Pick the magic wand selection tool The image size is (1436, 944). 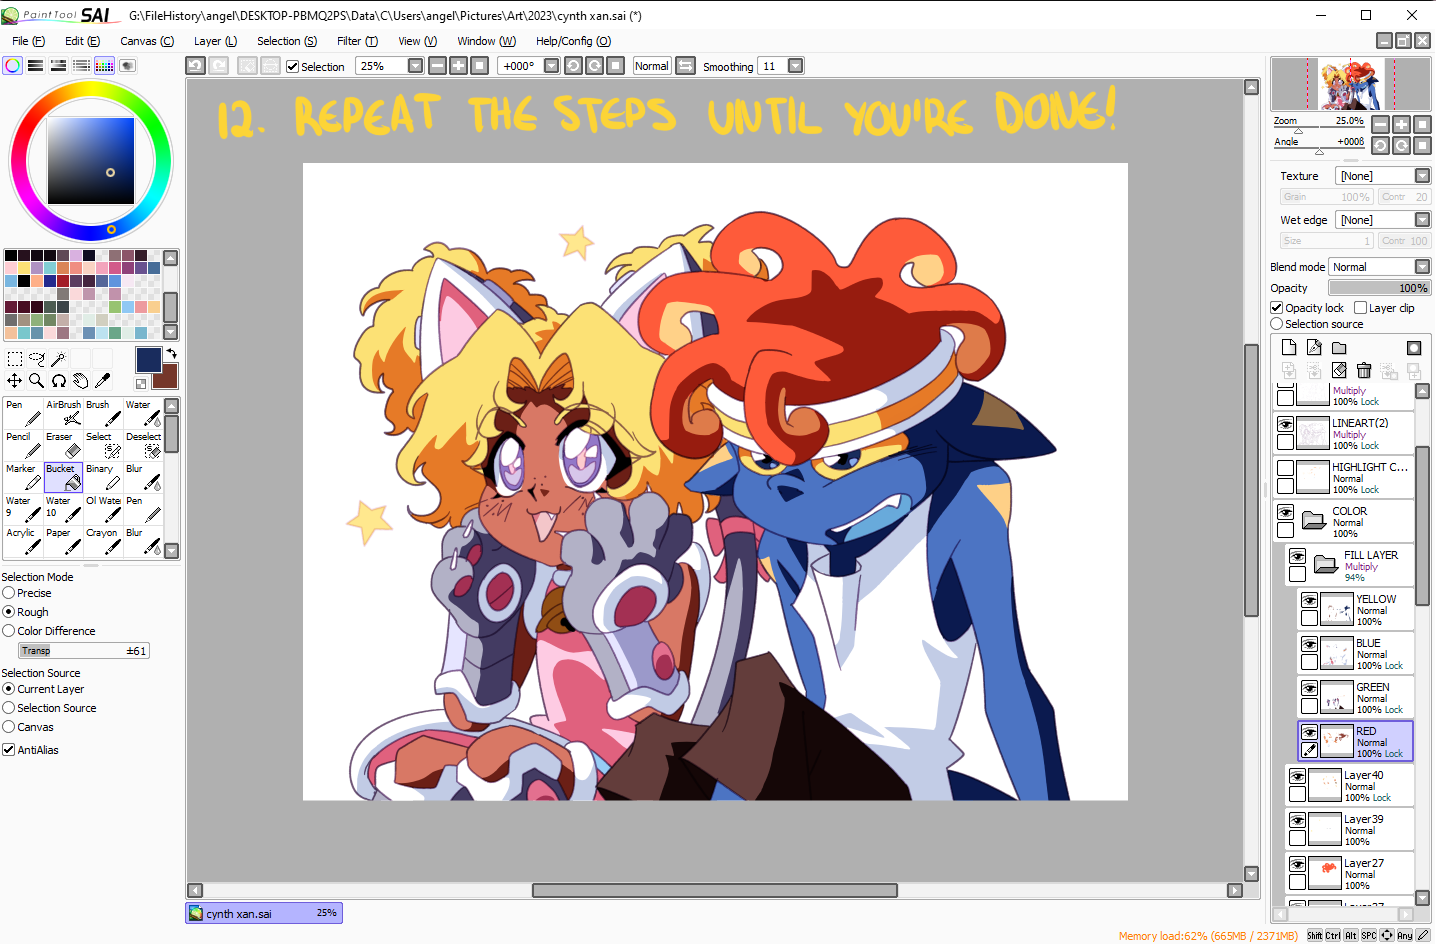[58, 359]
